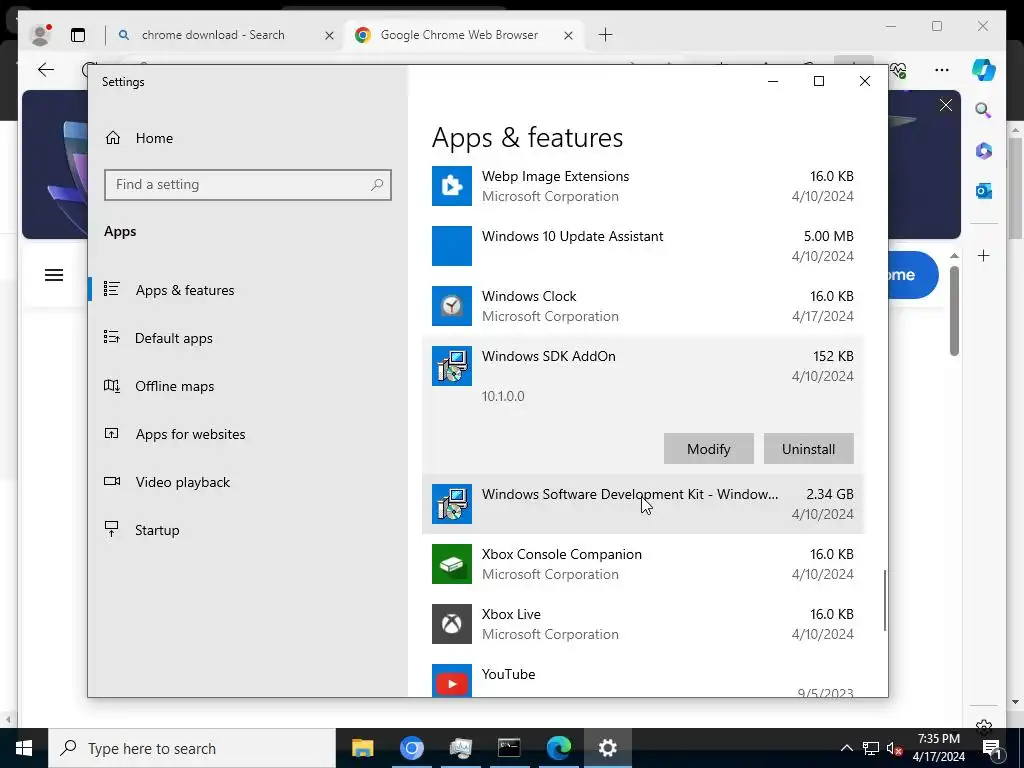Select the YouTube app icon

point(451,680)
